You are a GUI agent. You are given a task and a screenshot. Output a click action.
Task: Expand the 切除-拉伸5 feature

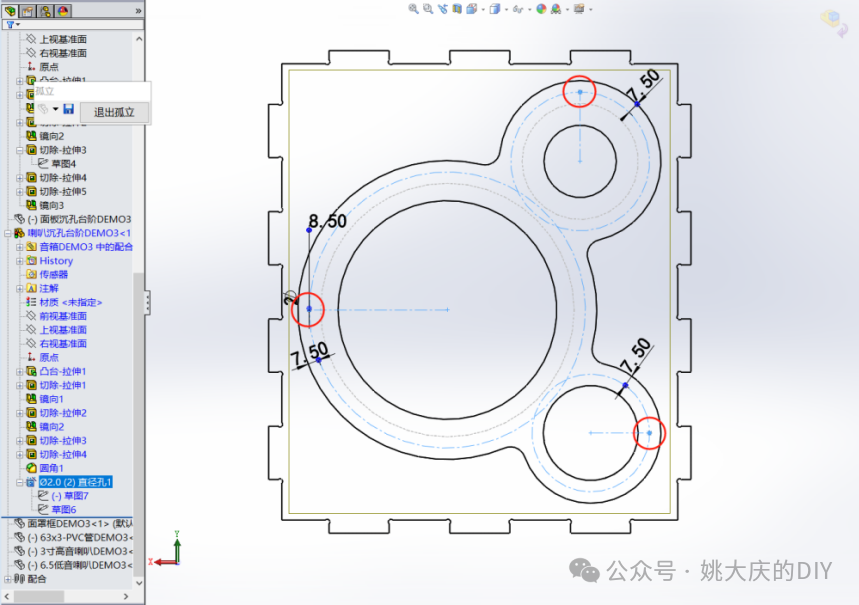[x=20, y=192]
